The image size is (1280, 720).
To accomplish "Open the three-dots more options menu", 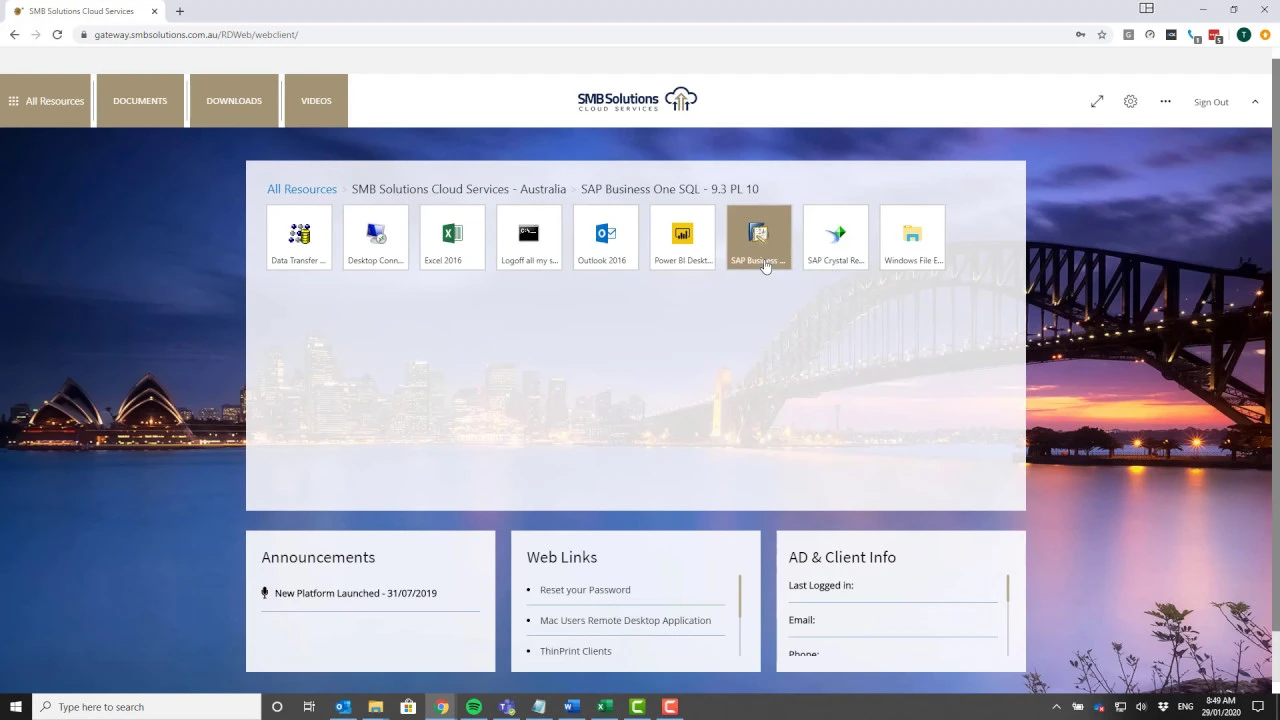I will coord(1165,101).
